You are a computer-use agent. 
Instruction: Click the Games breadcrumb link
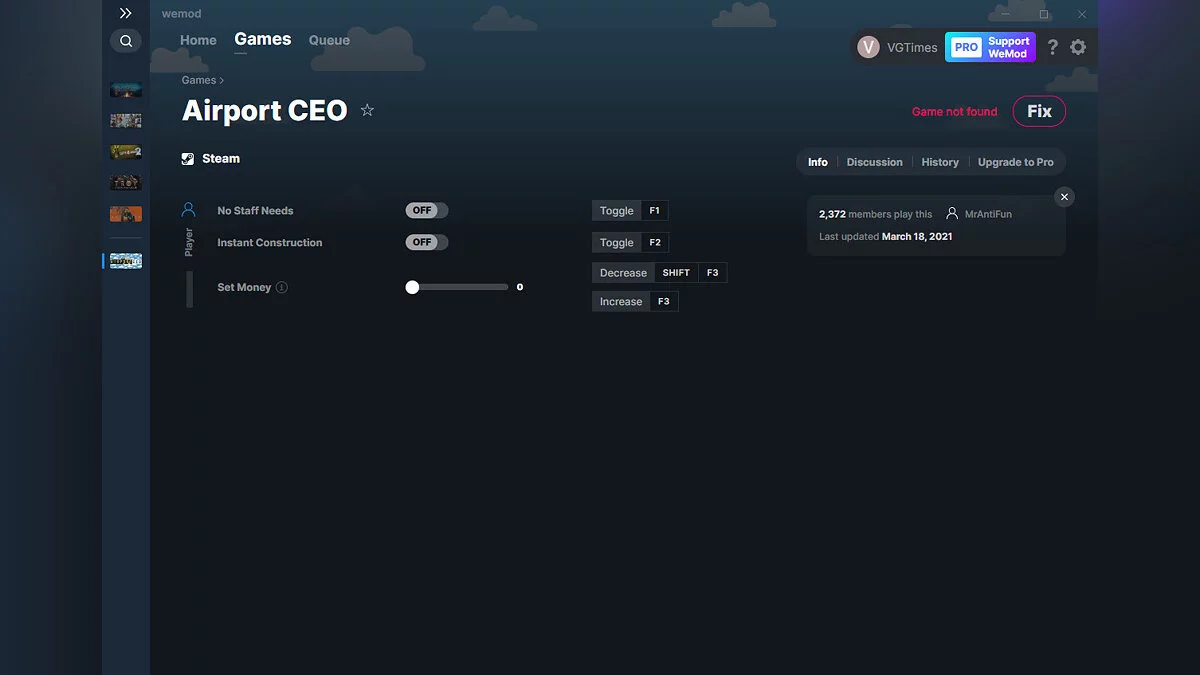coord(199,80)
